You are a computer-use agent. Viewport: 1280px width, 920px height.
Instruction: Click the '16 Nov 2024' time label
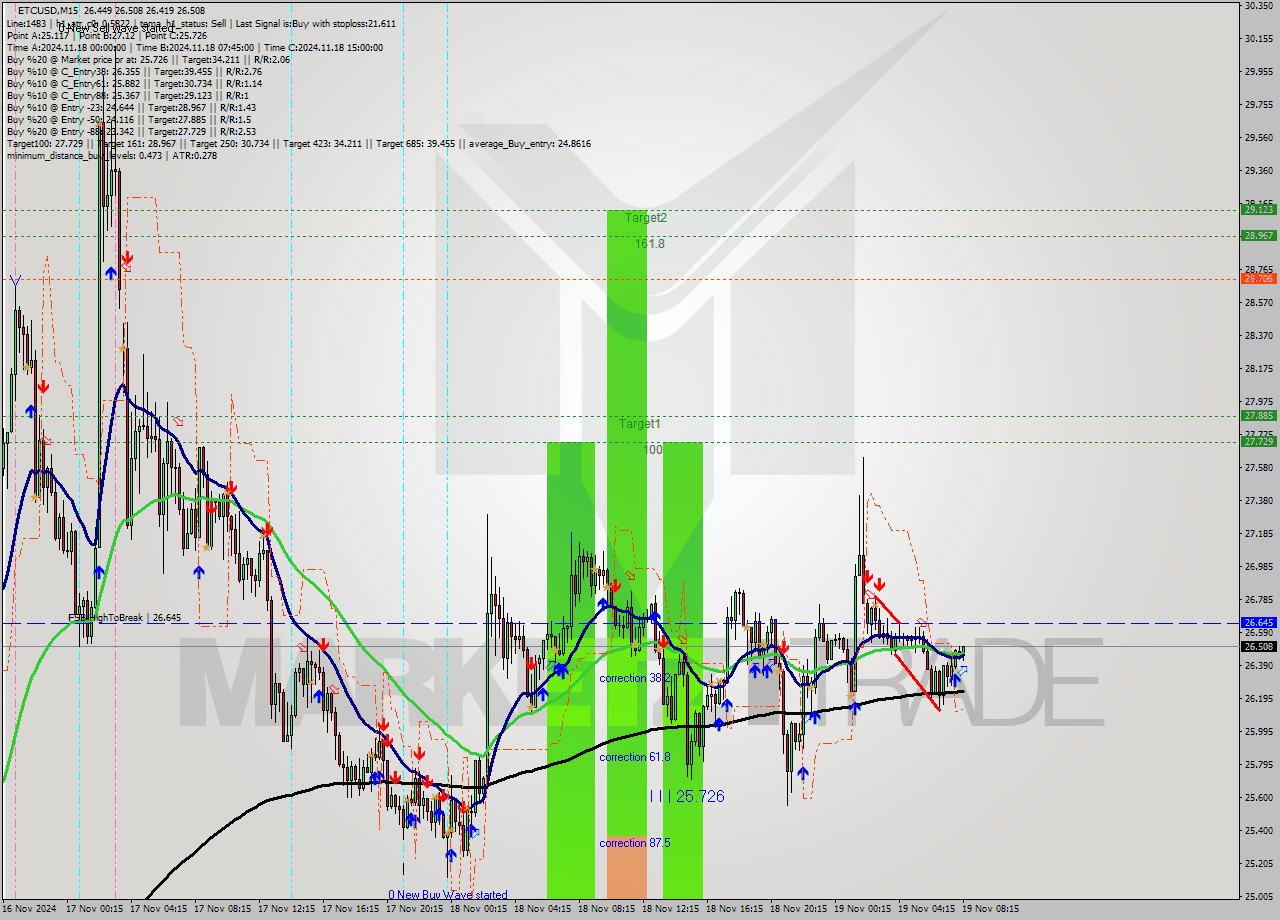tap(31, 909)
